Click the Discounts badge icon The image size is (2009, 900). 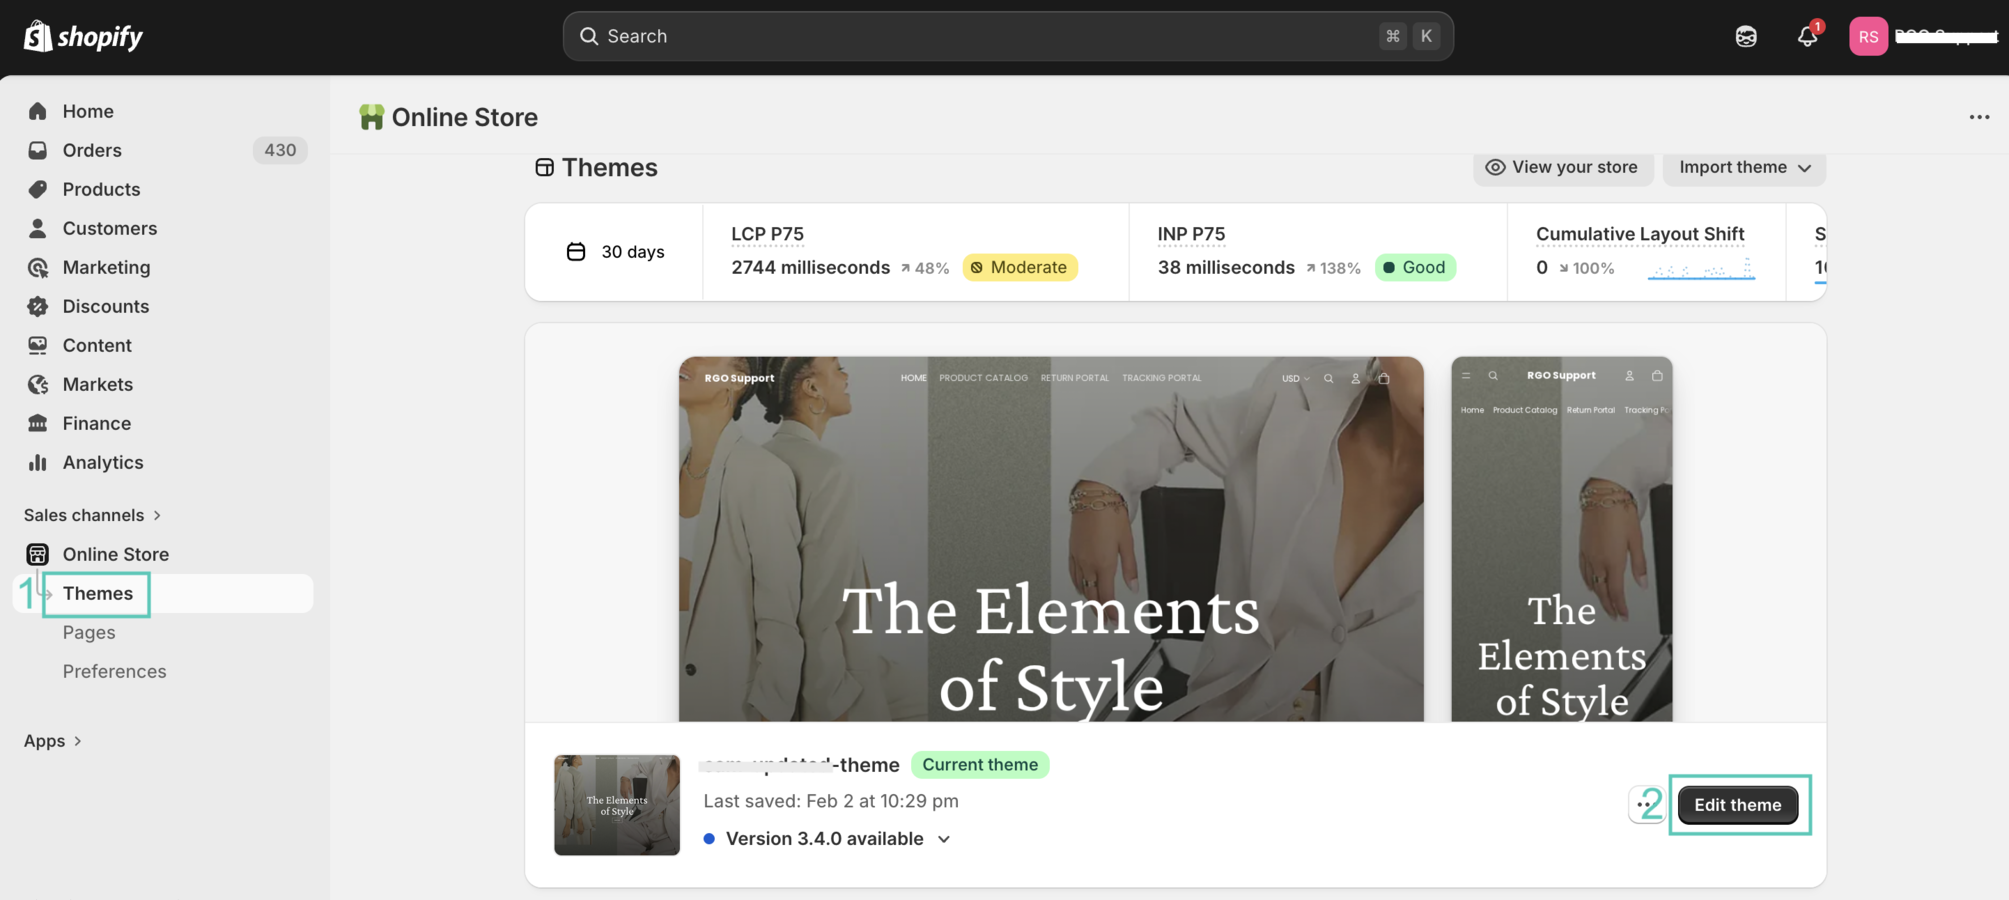tap(38, 306)
